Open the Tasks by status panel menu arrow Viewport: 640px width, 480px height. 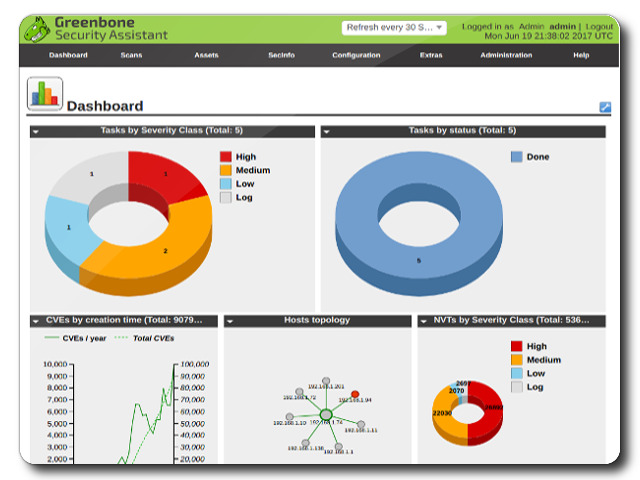pyautogui.click(x=327, y=131)
